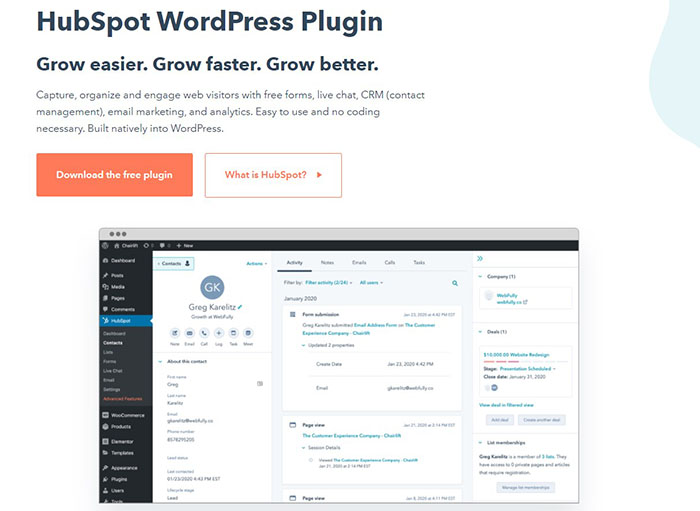This screenshot has height=511, width=700.
Task: Collapse the Updated 2 properties expander
Action: [x=304, y=345]
